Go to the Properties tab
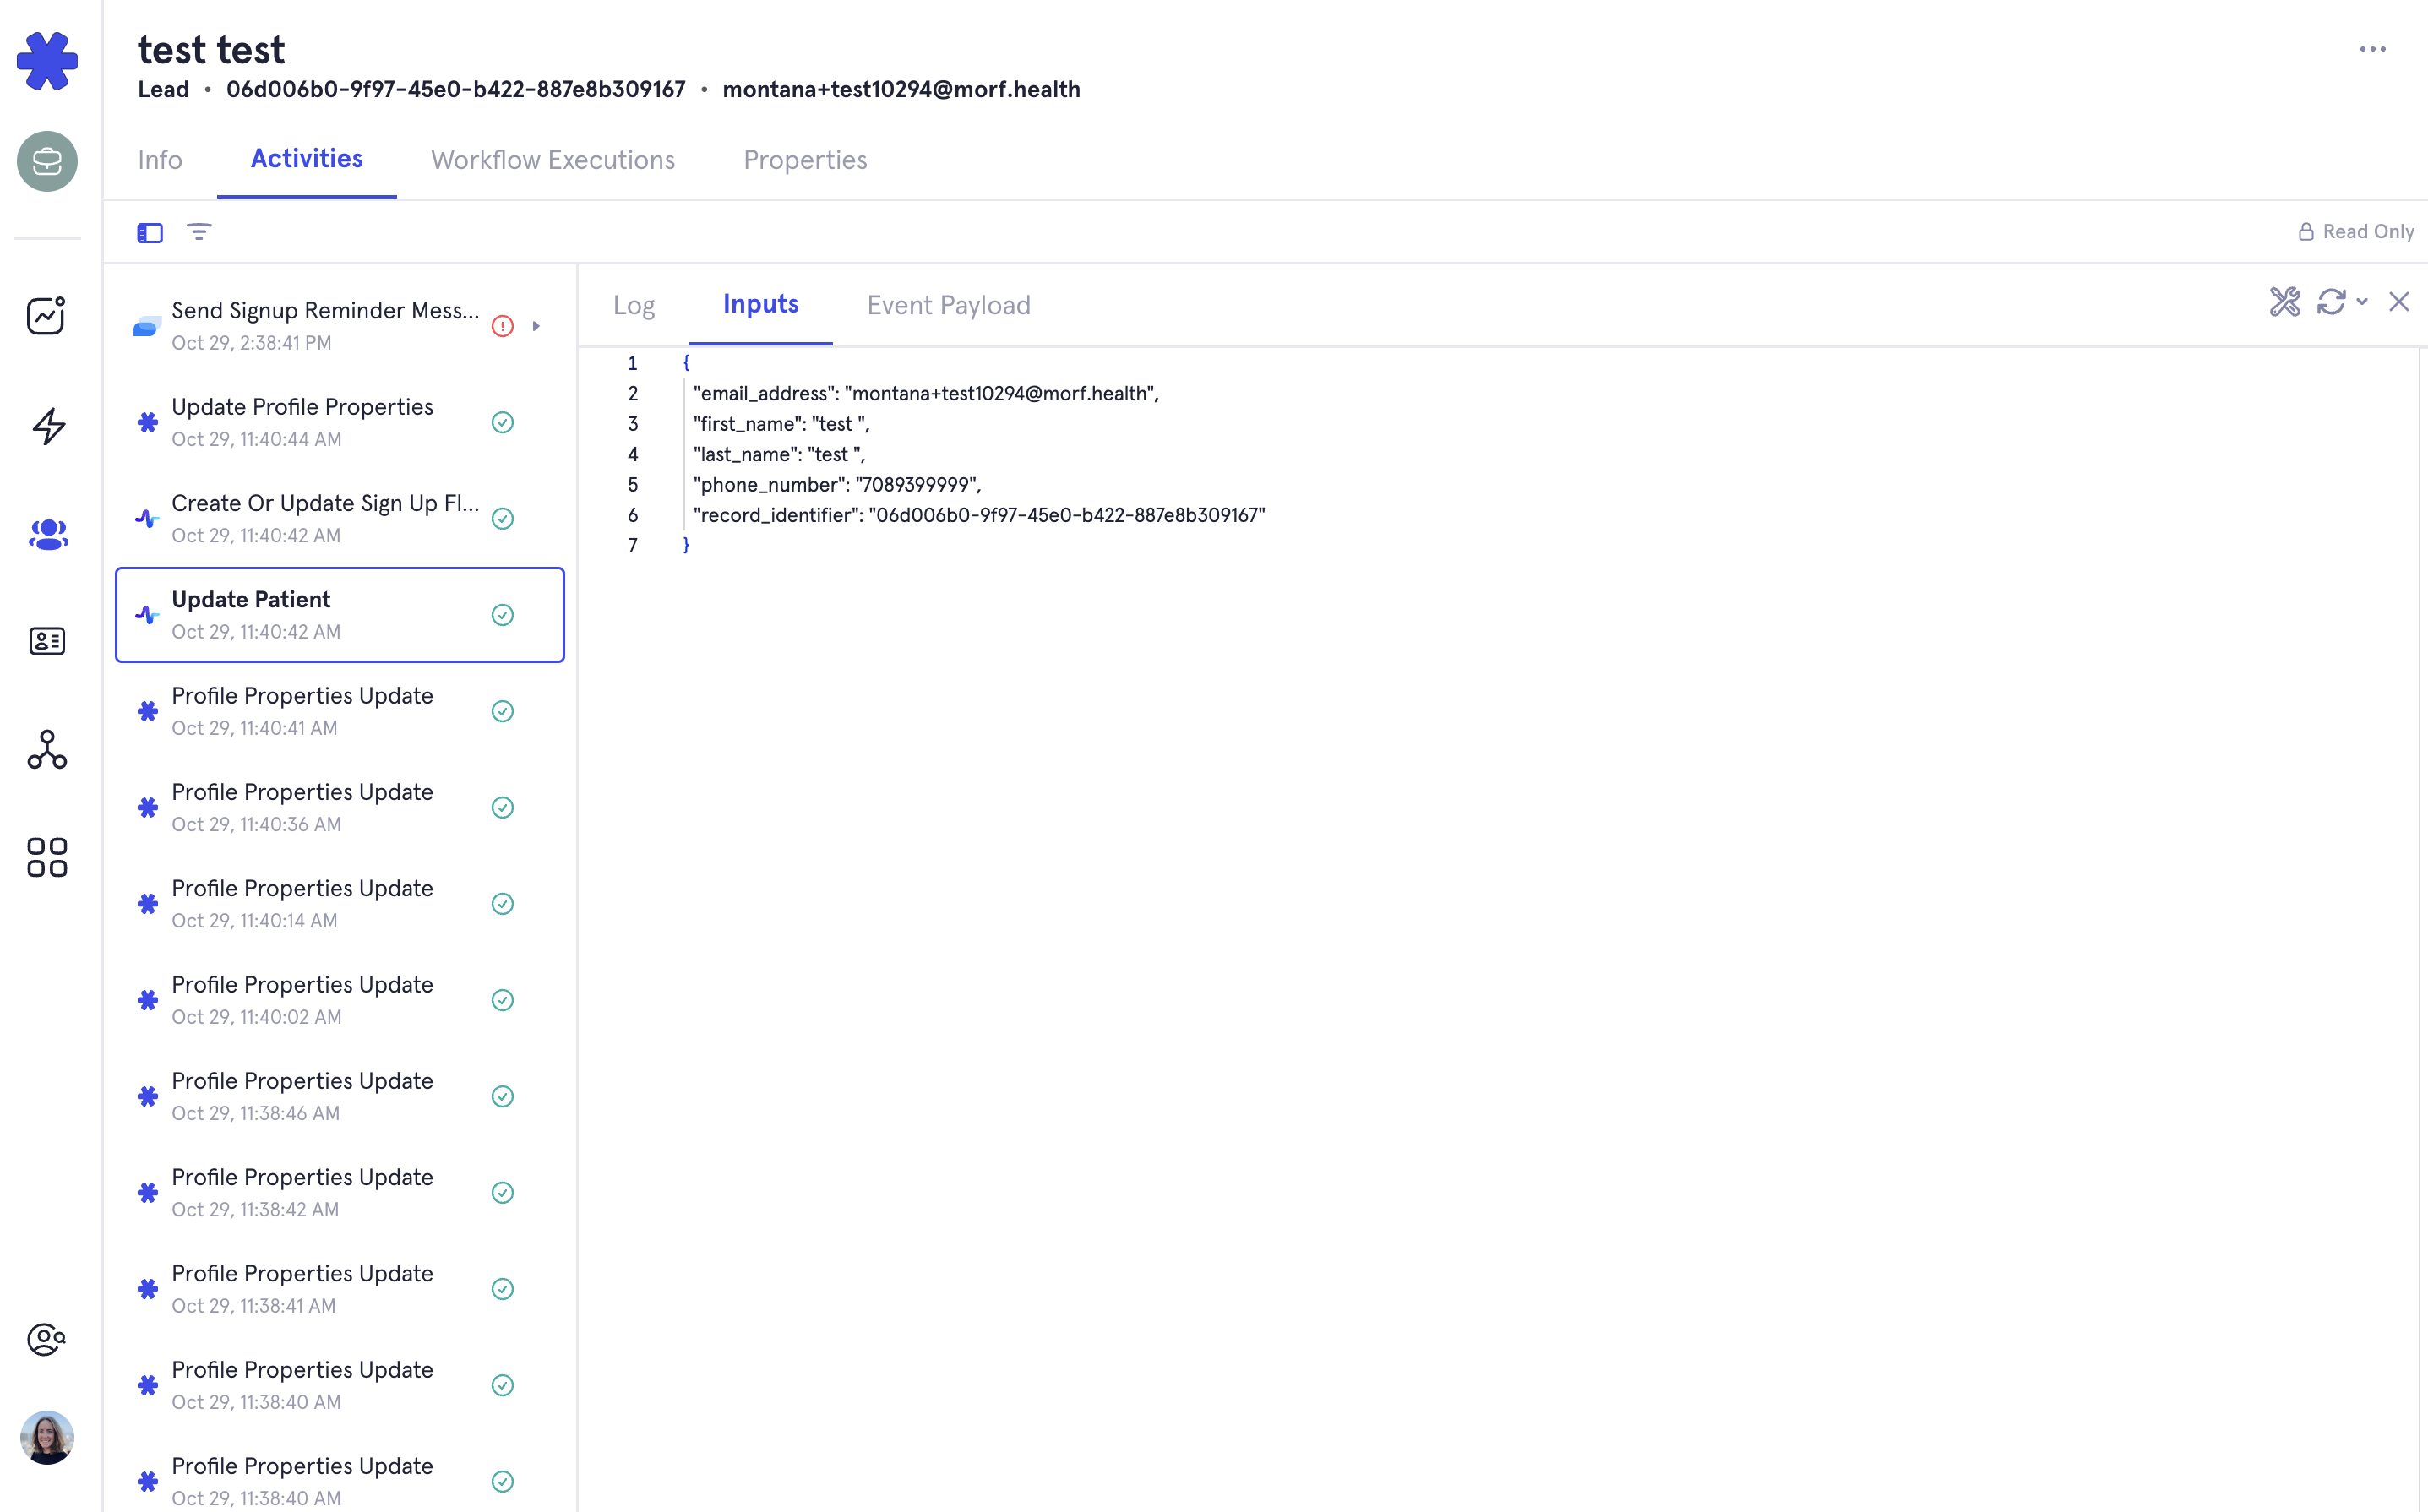 [805, 160]
